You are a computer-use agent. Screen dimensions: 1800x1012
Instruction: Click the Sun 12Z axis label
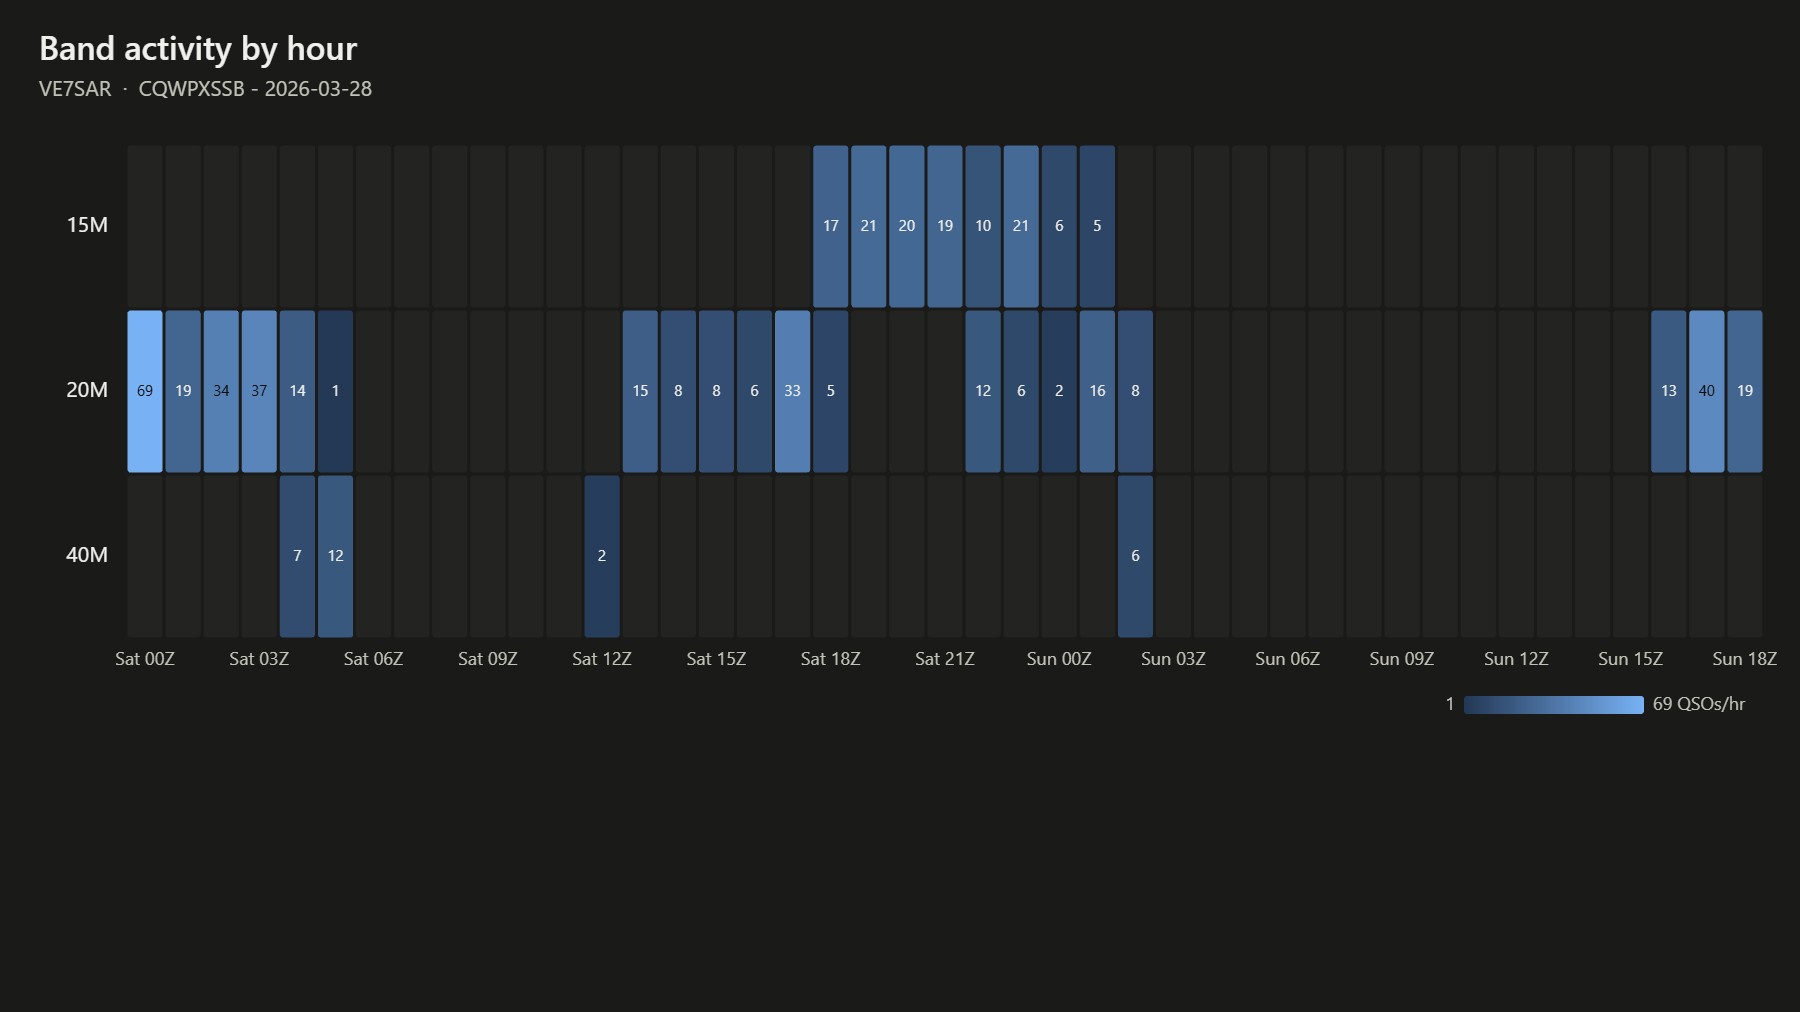[1516, 659]
